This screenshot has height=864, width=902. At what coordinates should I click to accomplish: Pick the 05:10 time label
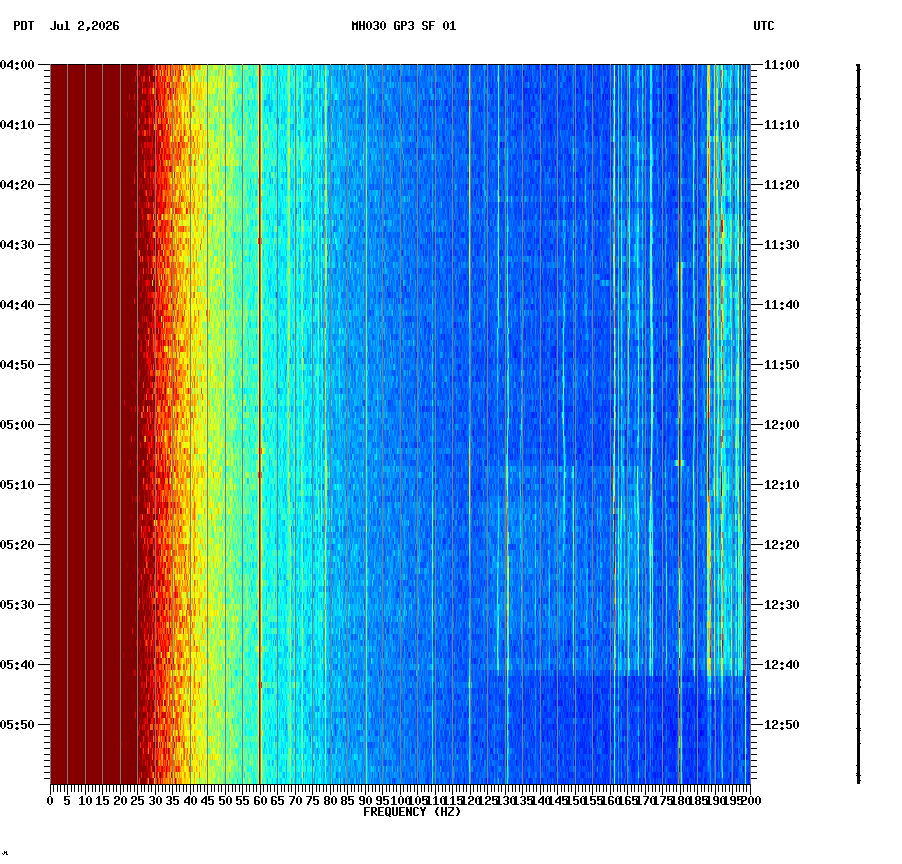coord(17,484)
